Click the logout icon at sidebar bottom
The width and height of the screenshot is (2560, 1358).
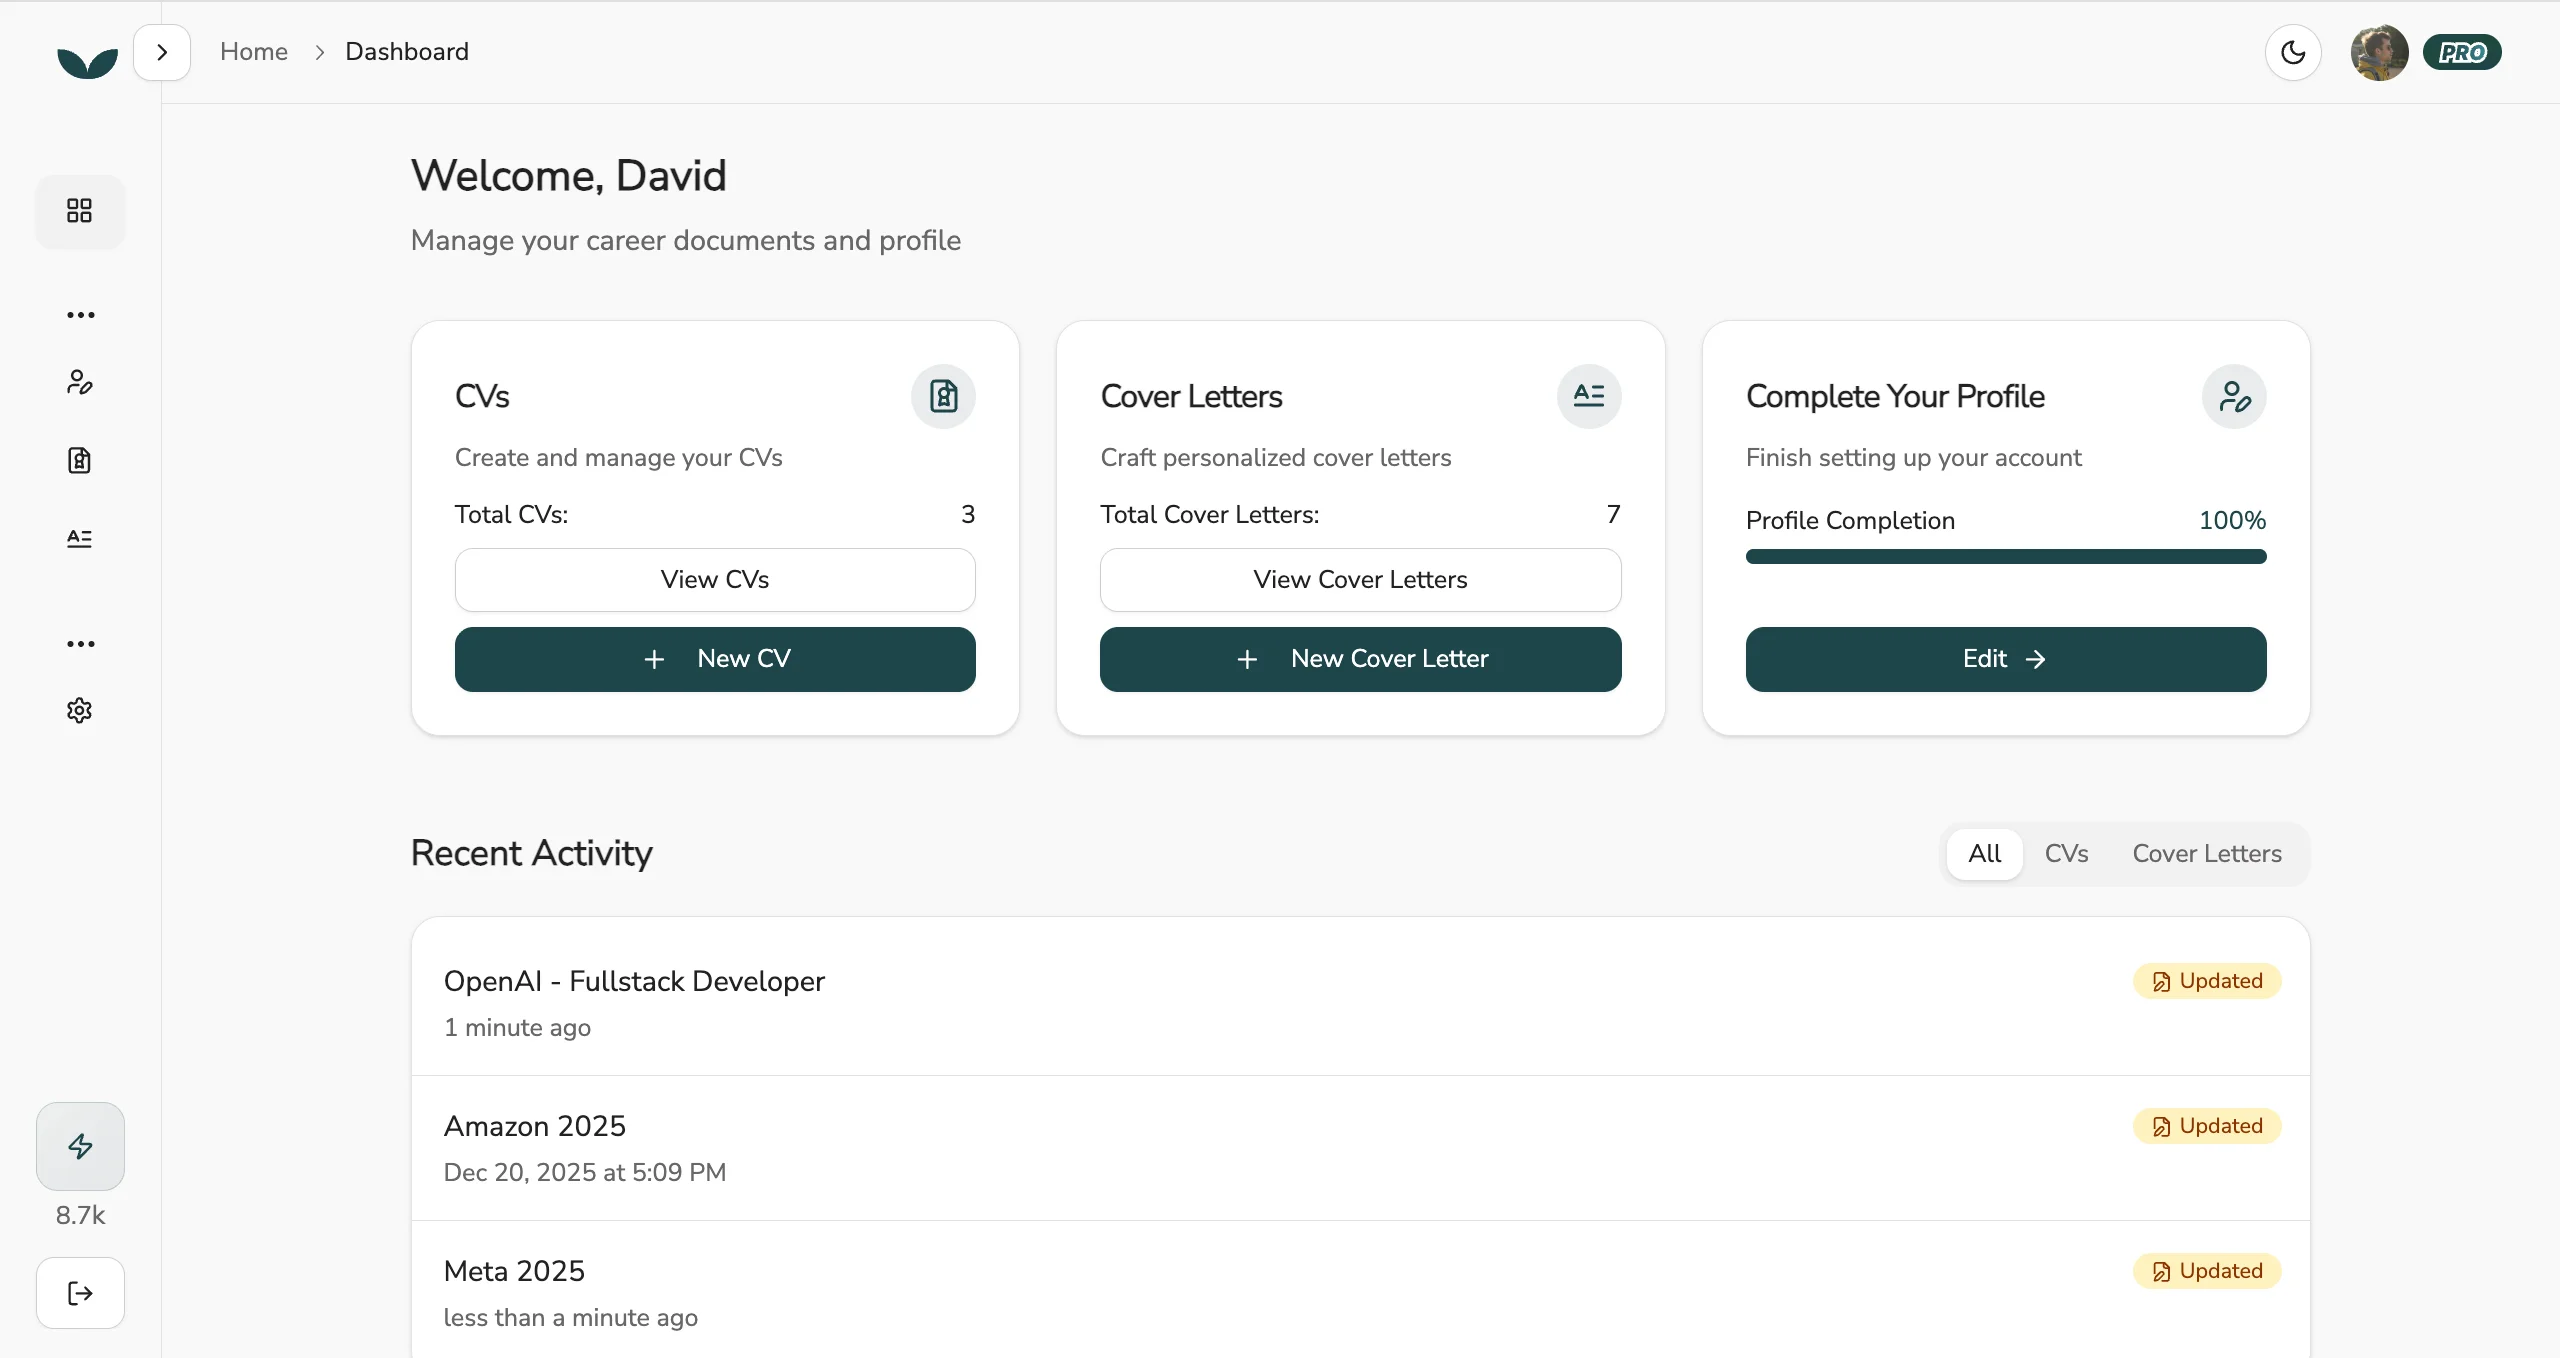[80, 1293]
